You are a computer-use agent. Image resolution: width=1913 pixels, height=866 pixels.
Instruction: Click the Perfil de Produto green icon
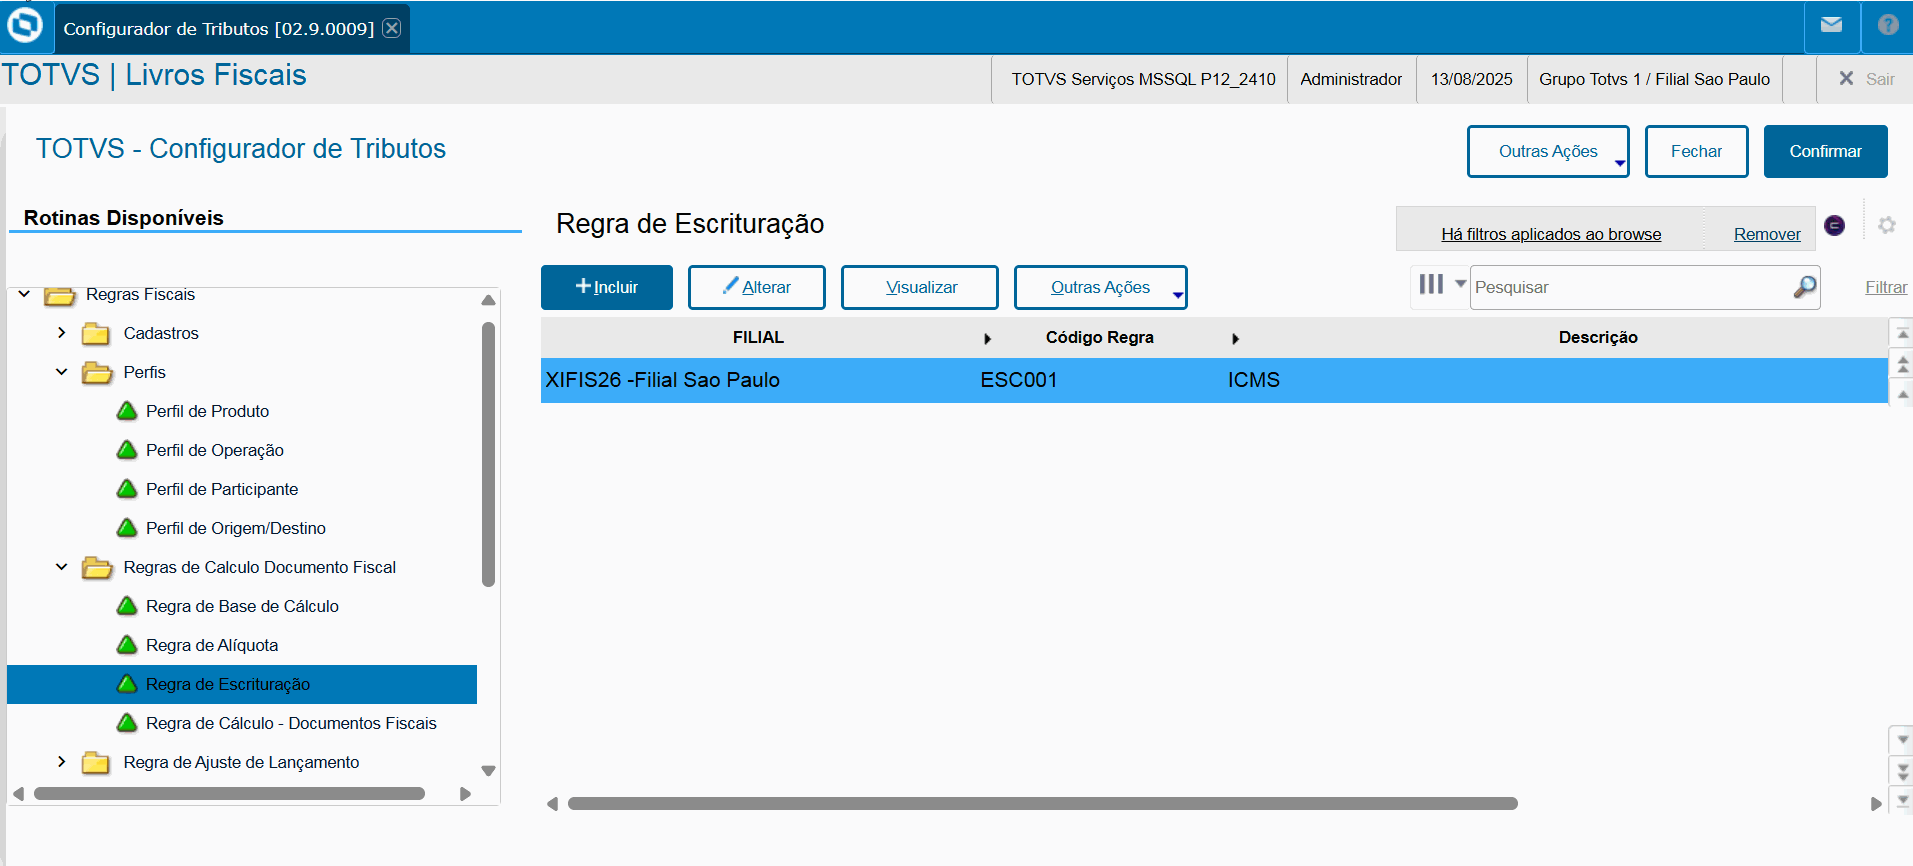127,411
